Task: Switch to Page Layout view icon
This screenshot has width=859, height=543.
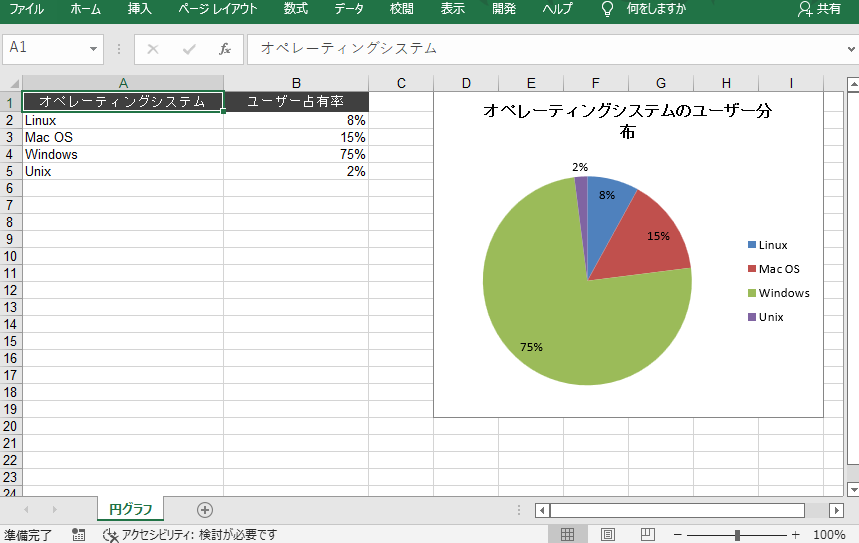Action: [x=608, y=534]
